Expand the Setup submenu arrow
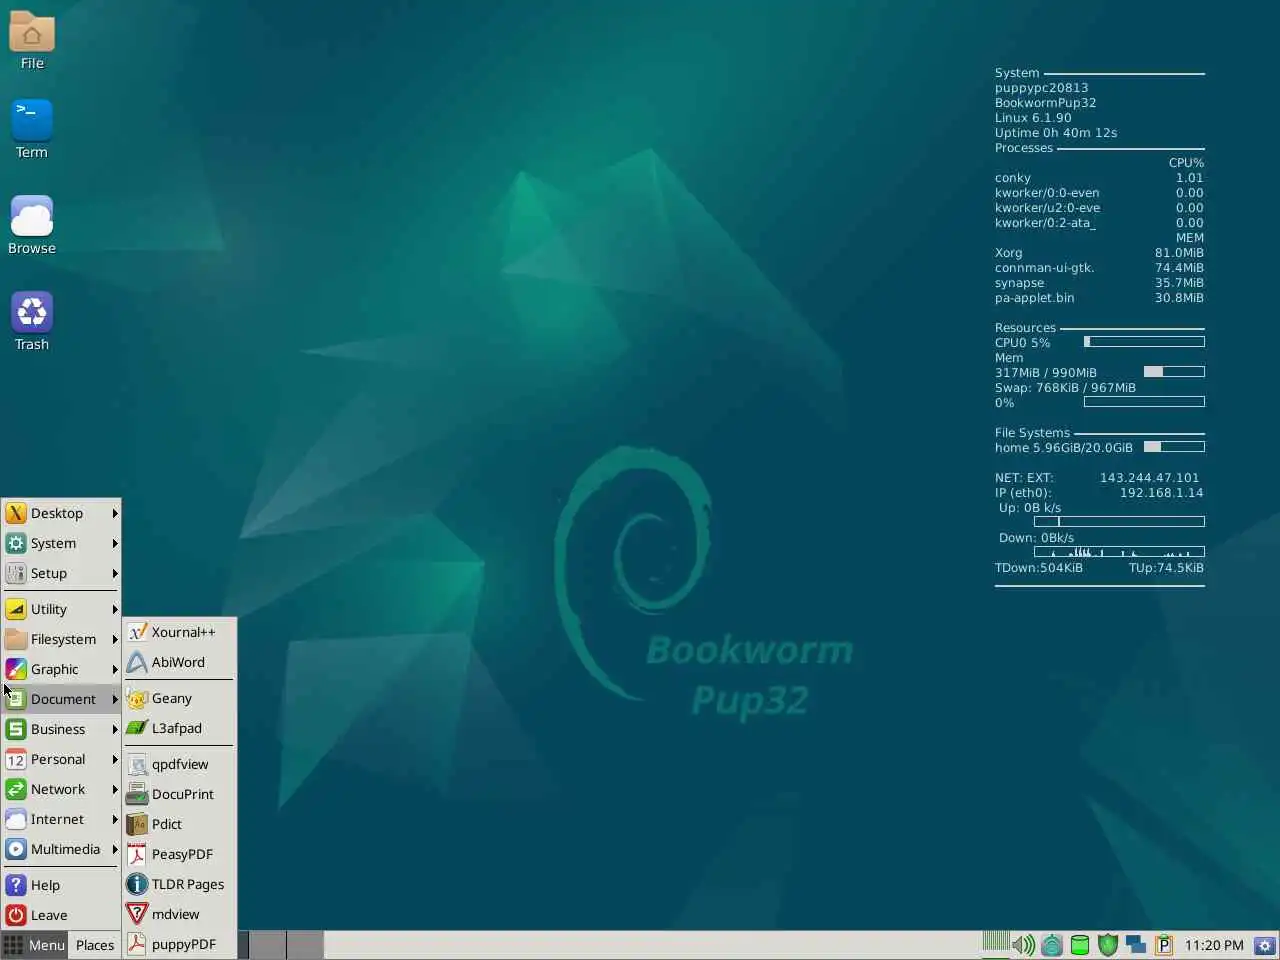The image size is (1280, 960). point(115,573)
